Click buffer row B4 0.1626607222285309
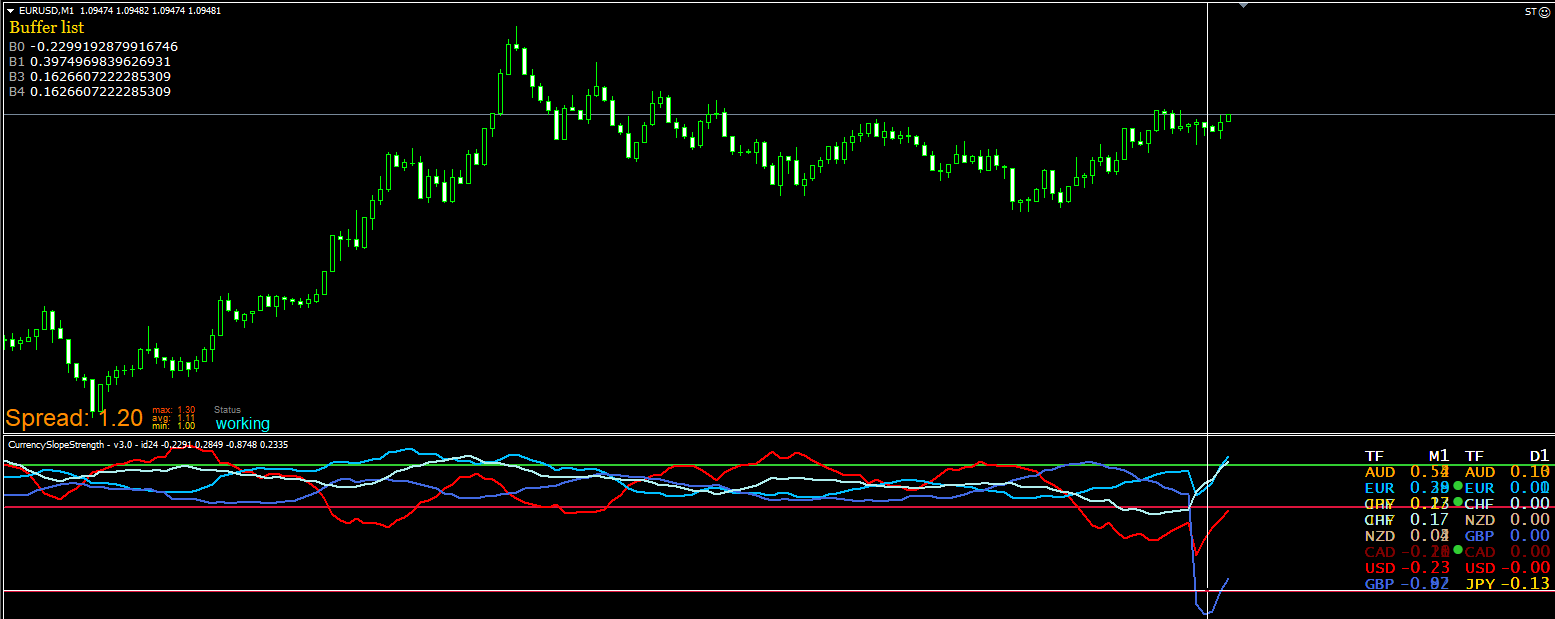This screenshot has width=1555, height=619. (x=90, y=92)
